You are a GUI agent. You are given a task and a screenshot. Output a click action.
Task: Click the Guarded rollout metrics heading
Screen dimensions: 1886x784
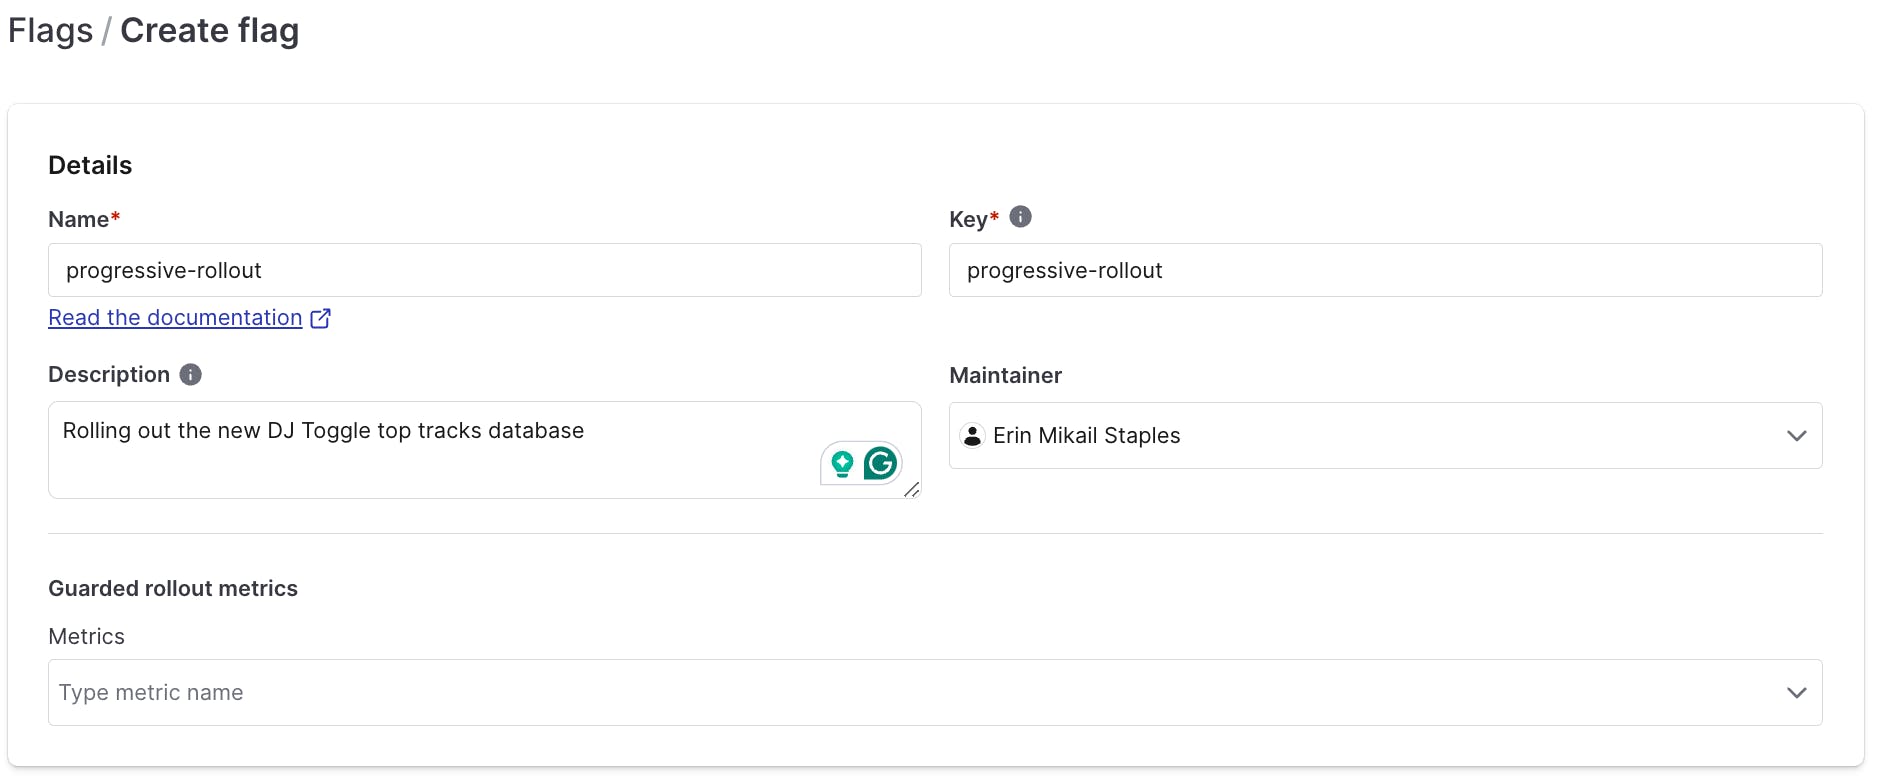pos(173,588)
